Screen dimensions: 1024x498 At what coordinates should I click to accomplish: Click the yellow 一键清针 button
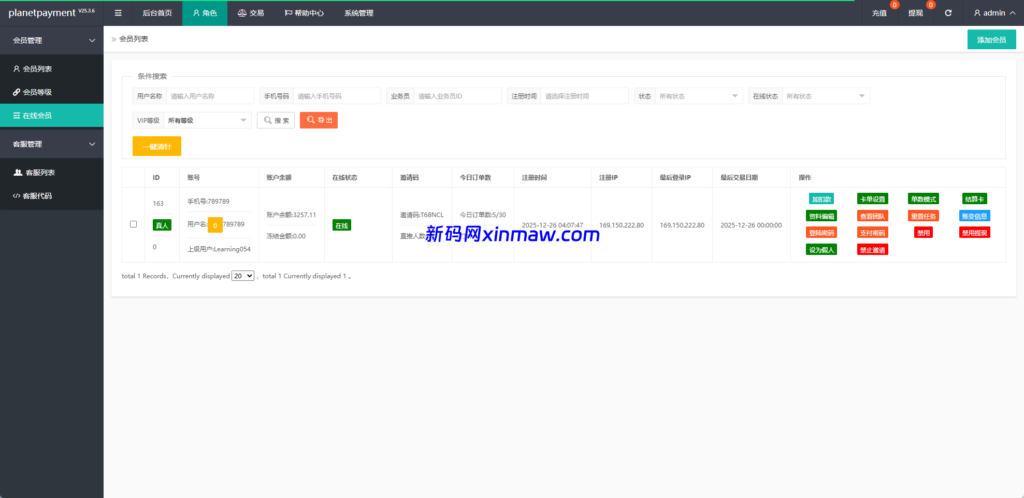pos(157,146)
